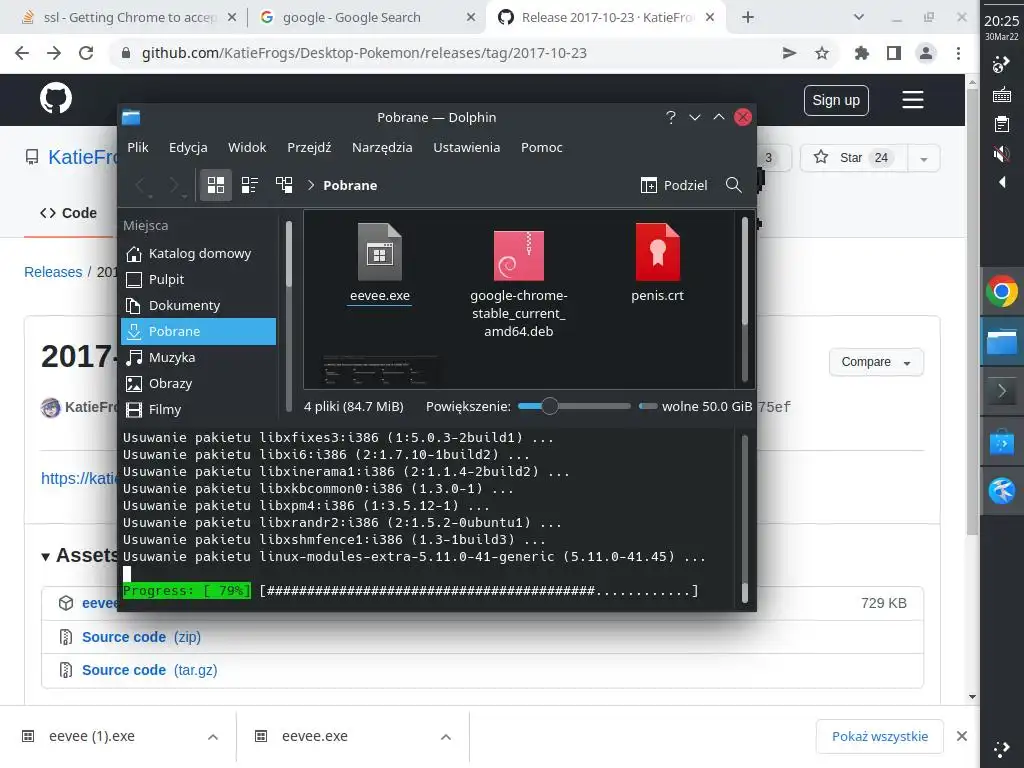
Task: Open the Edycja menu
Action: coord(188,148)
